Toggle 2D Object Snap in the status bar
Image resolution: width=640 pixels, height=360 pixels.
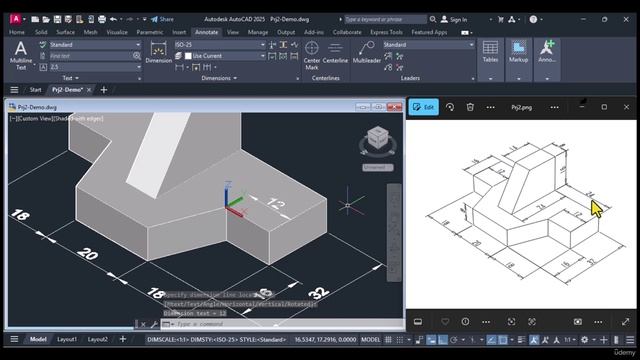tap(503, 340)
